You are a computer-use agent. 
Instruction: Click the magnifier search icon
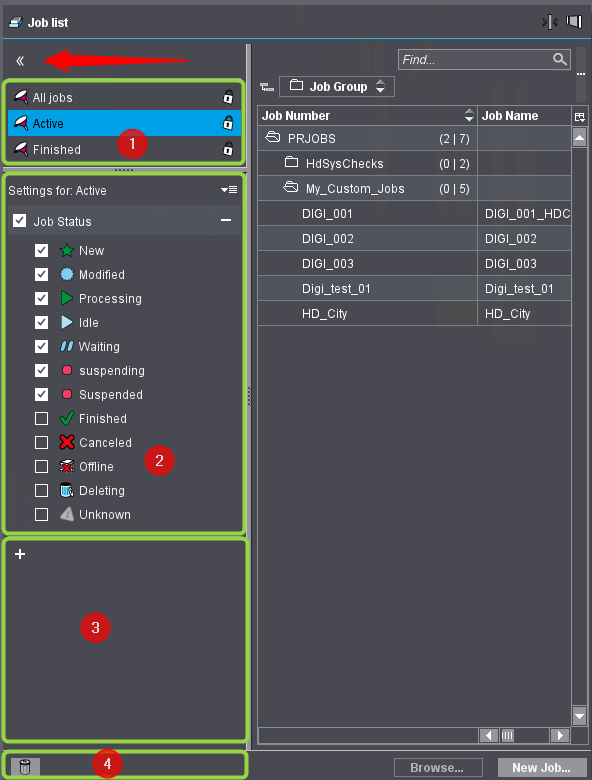560,59
